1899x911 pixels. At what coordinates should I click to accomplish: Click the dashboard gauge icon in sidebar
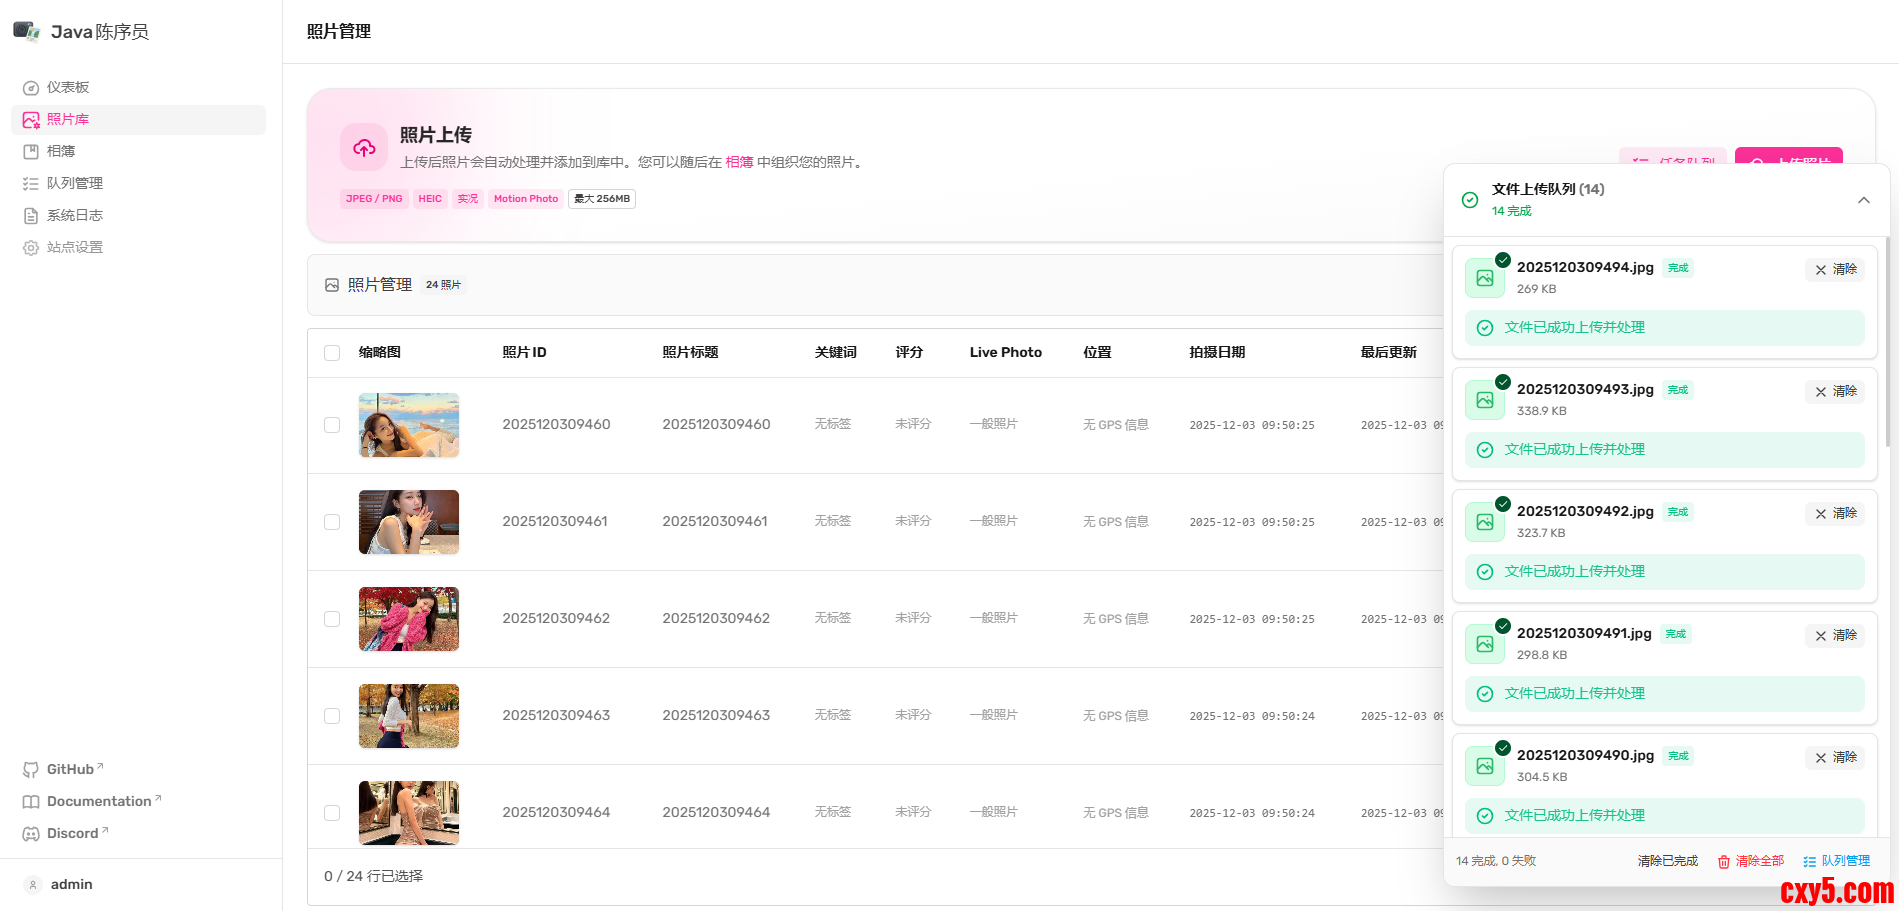31,88
